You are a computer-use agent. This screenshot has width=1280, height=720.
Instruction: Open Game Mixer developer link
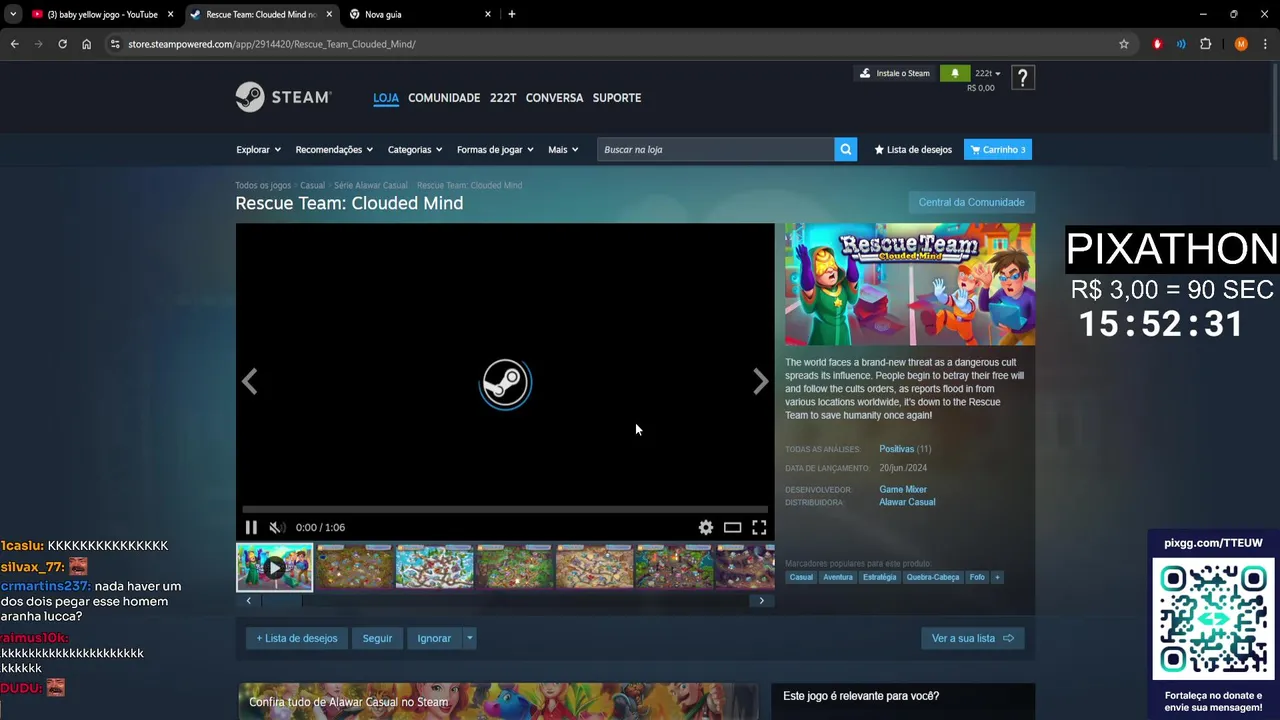(x=903, y=489)
